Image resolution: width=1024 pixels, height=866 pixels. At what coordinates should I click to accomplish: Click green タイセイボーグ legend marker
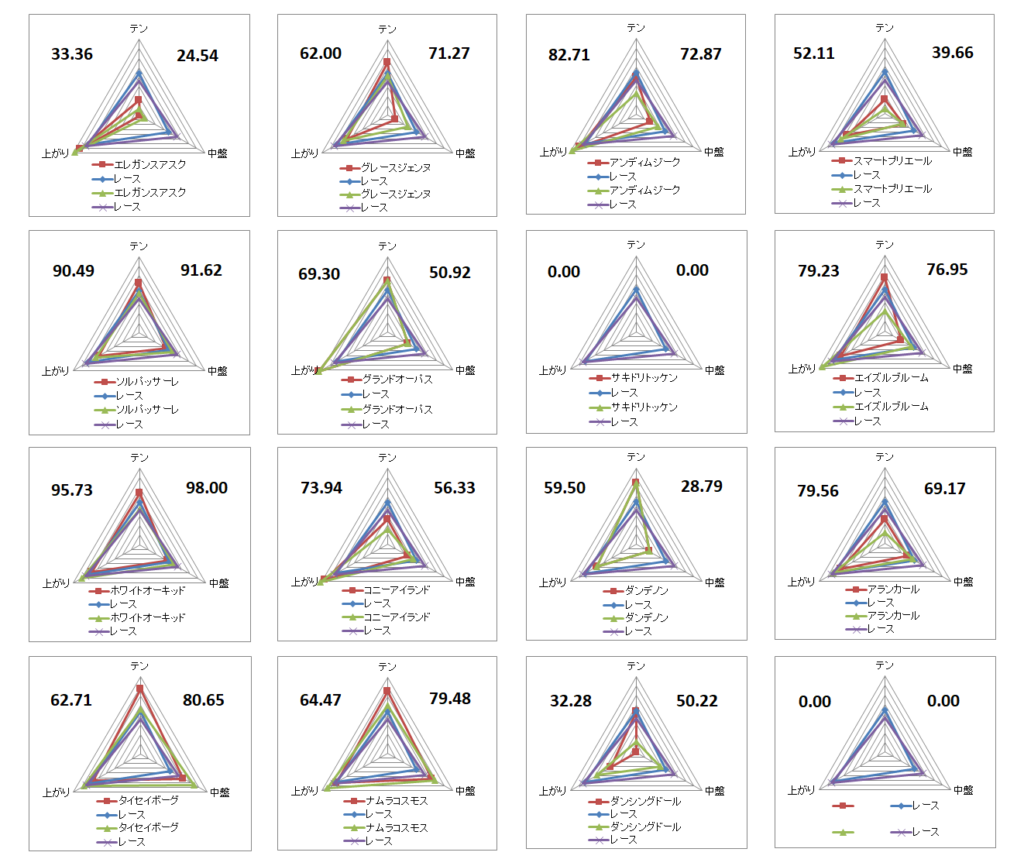tap(101, 828)
